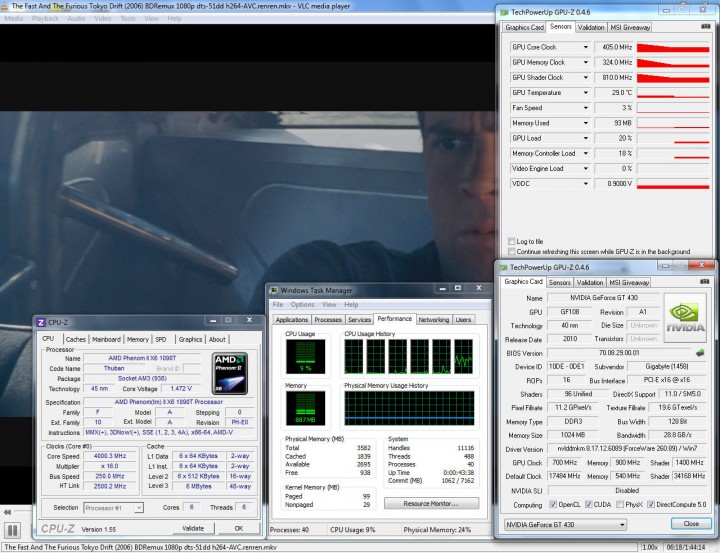Toggle the OpenCL computing checkbox
This screenshot has width=720, height=553.
tap(553, 504)
